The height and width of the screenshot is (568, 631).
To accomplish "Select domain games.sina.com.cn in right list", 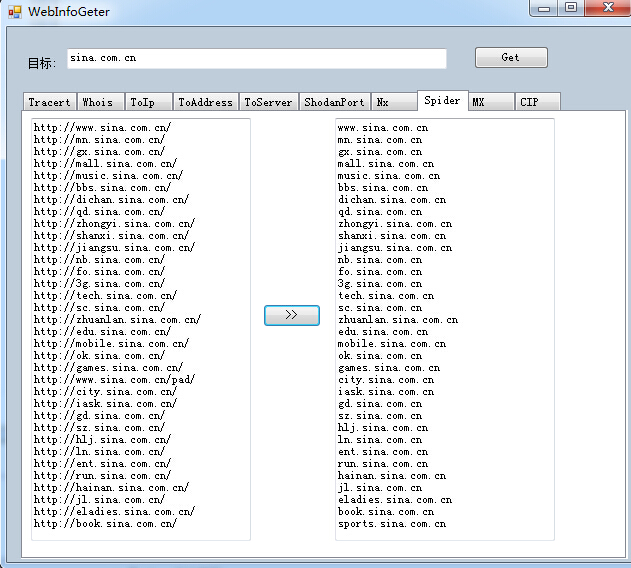I will [x=389, y=368].
